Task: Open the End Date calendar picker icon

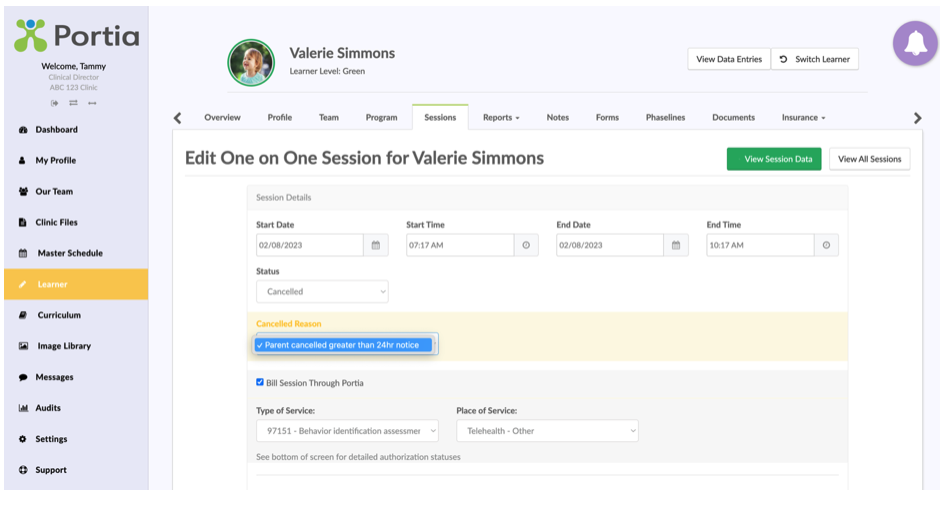Action: coord(676,245)
